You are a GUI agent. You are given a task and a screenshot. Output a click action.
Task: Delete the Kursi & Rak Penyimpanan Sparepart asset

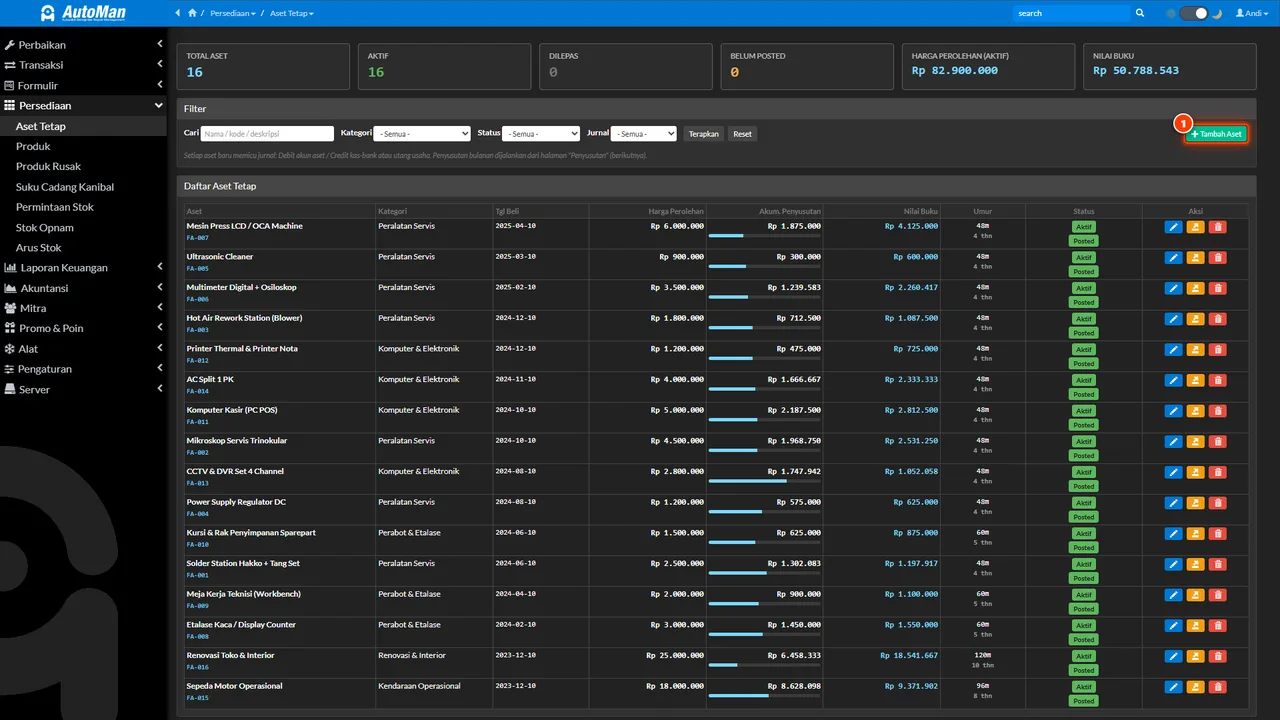[x=1217, y=534]
